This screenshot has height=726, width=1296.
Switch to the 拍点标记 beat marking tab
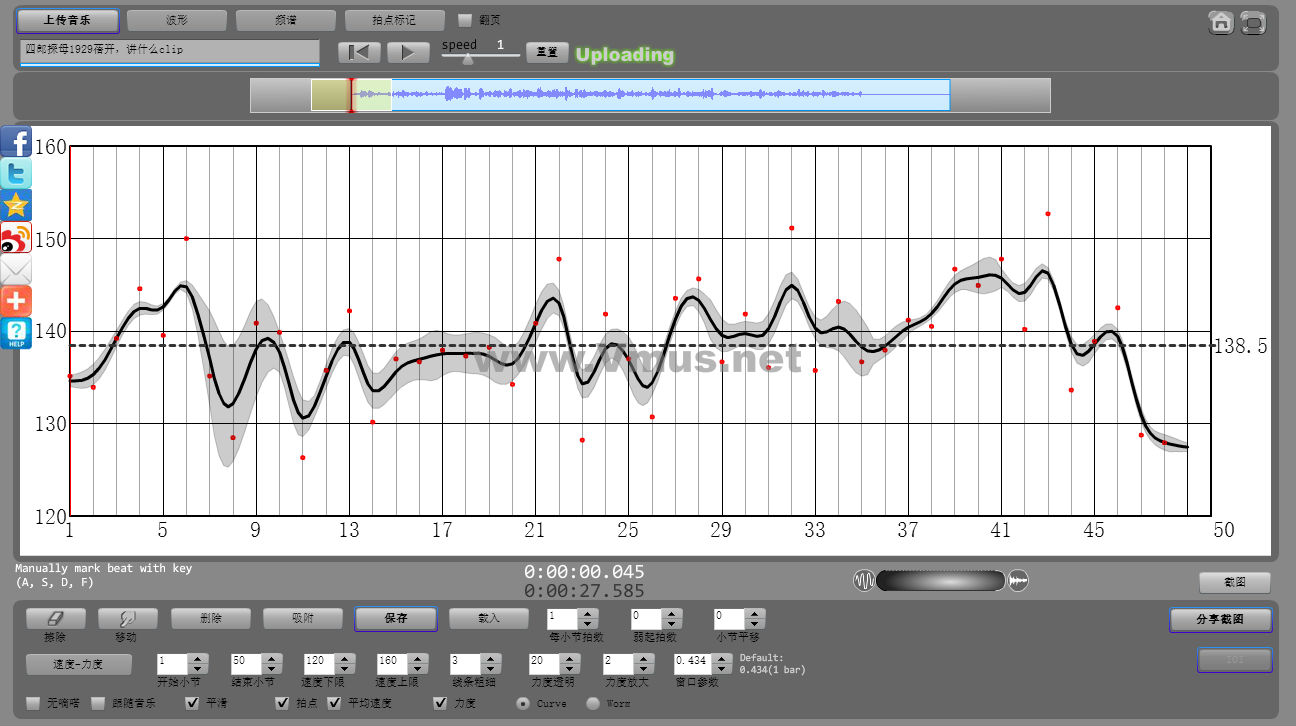point(394,20)
